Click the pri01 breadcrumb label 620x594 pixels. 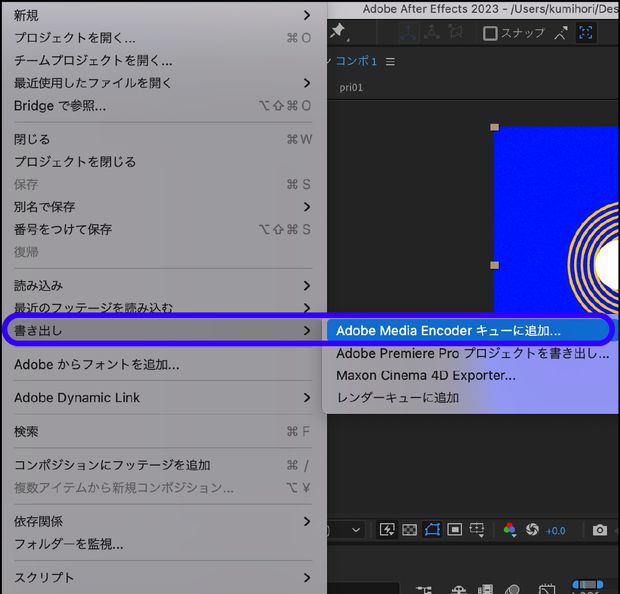click(351, 87)
